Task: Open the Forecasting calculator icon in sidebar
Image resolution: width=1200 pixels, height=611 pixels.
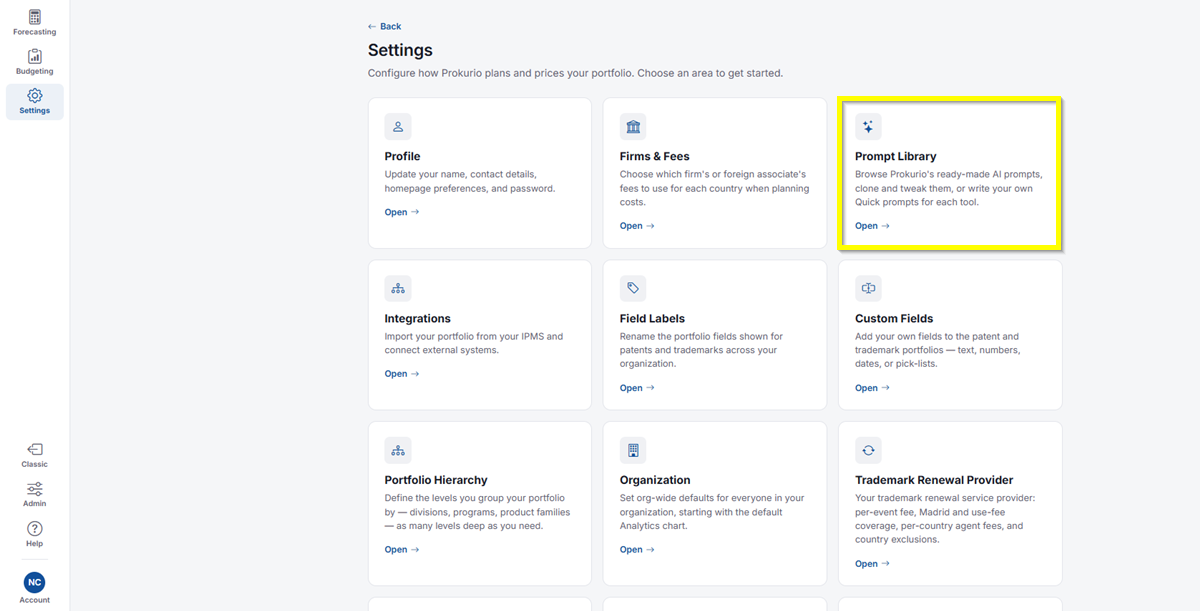Action: point(35,17)
